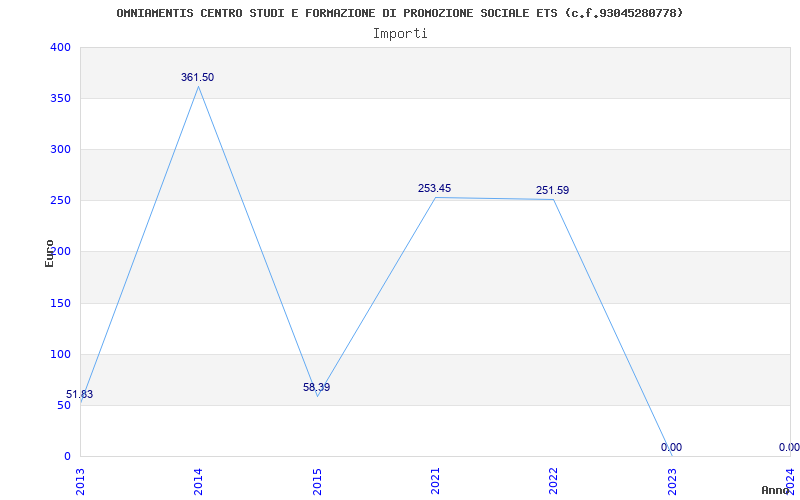Click the 0.00 label above 2024
800x500 pixels.
(x=789, y=447)
